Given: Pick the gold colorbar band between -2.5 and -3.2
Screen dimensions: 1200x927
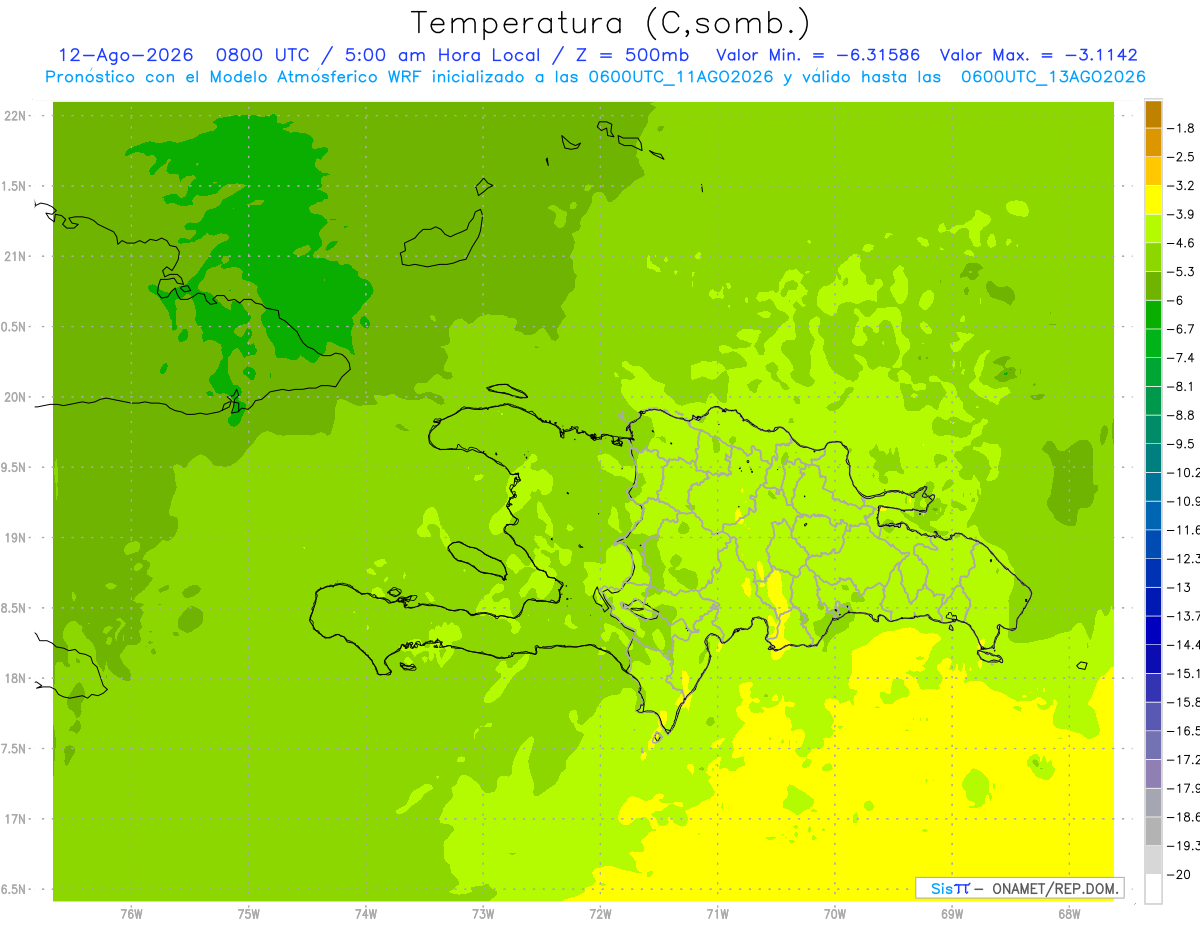Looking at the screenshot, I should [x=1153, y=171].
